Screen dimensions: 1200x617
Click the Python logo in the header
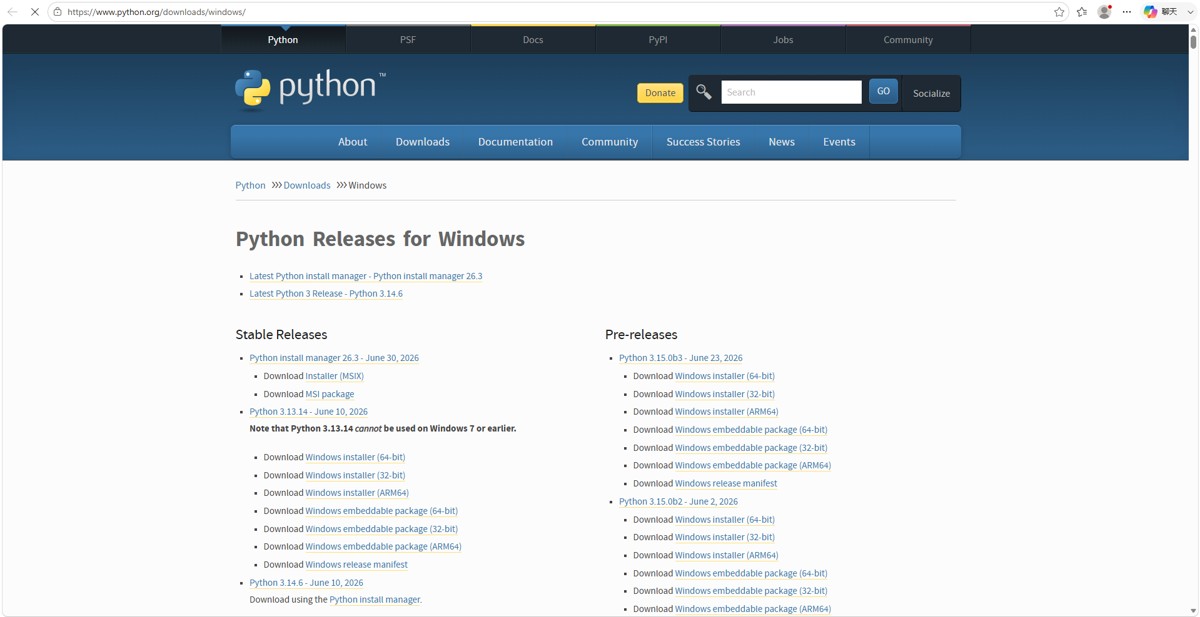click(310, 88)
